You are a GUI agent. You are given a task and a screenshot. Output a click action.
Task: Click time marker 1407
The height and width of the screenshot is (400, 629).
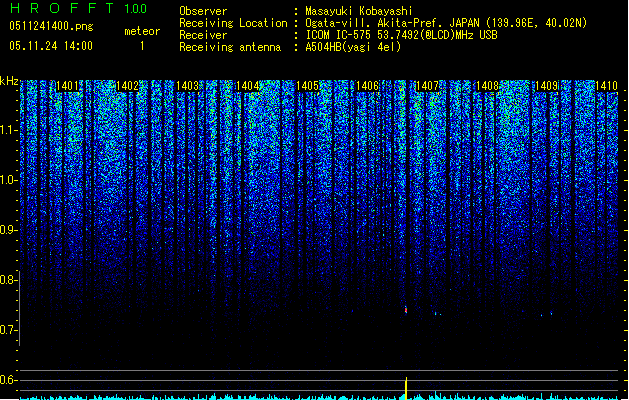tap(427, 86)
